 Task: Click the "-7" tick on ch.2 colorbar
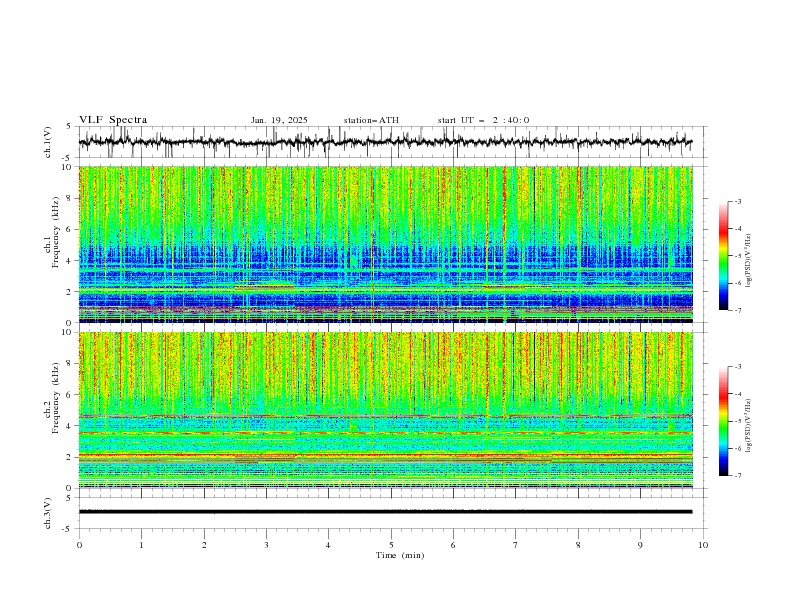(x=738, y=475)
